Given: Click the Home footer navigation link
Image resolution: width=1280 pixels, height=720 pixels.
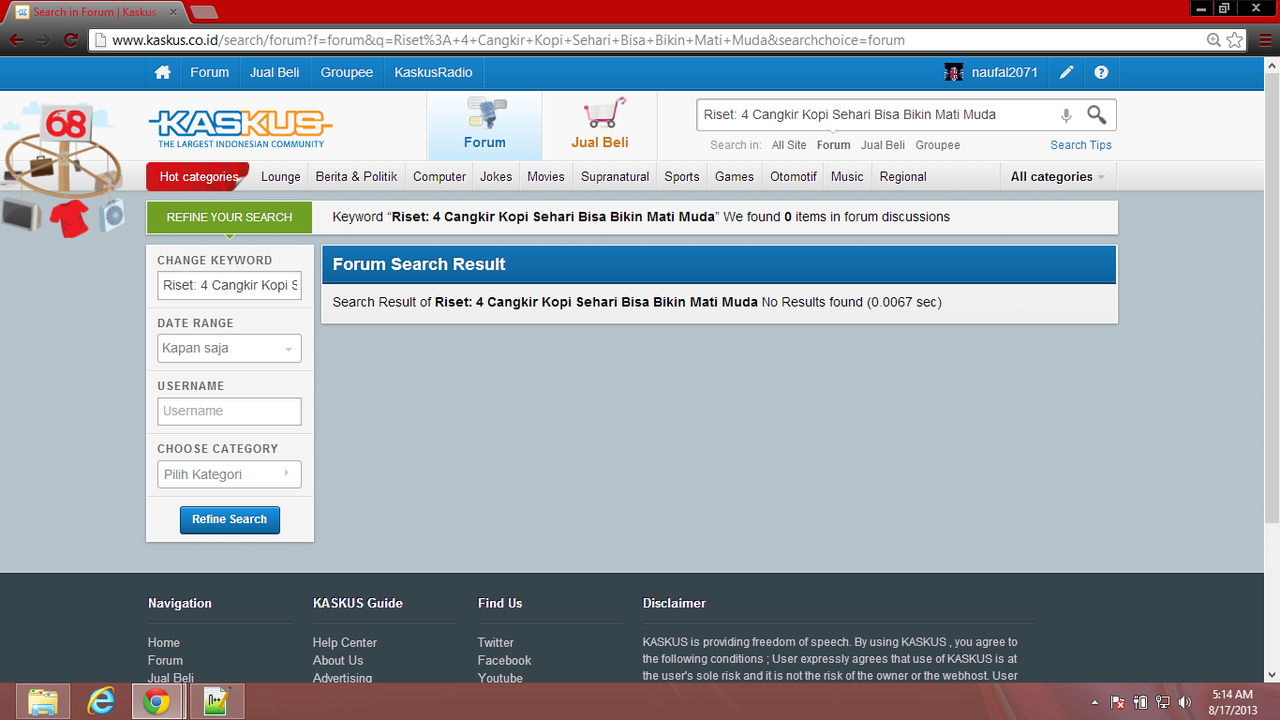Looking at the screenshot, I should 164,643.
